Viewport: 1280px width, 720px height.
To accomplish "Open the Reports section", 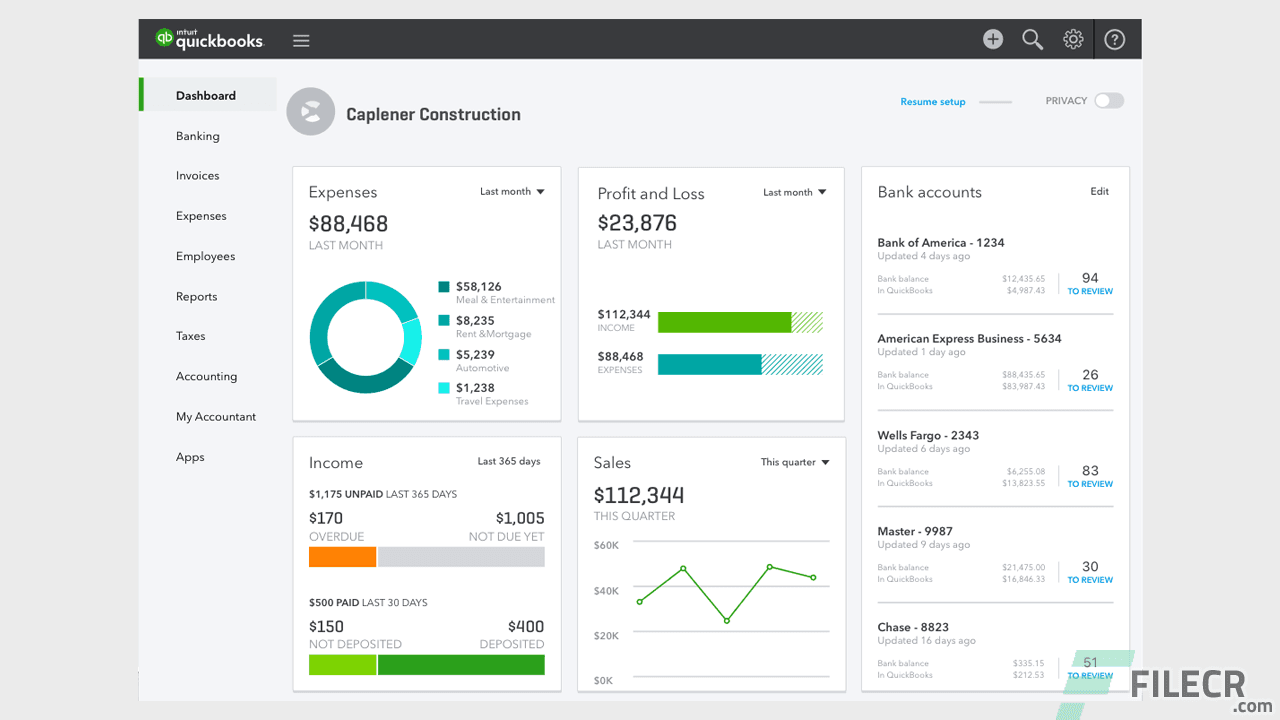I will click(196, 296).
